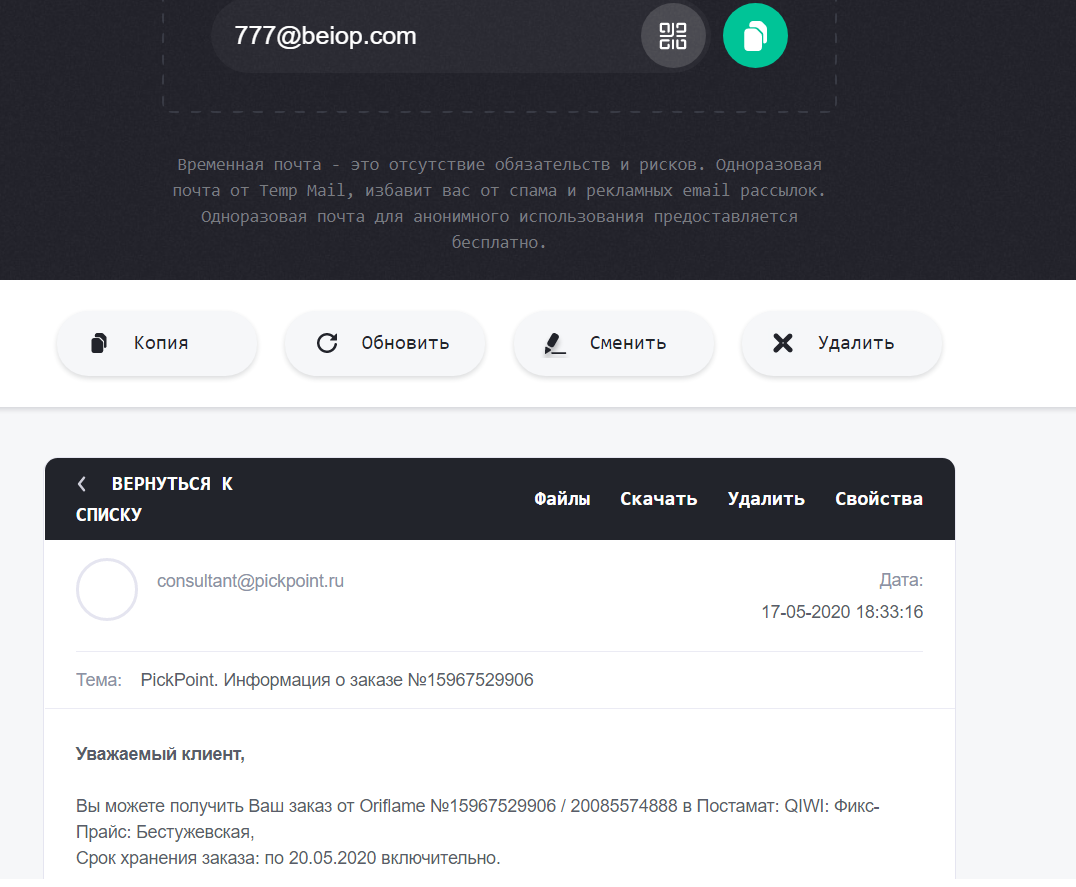The image size is (1076, 887).
Task: Click the refresh arrow icon by Обновить
Action: tap(327, 343)
